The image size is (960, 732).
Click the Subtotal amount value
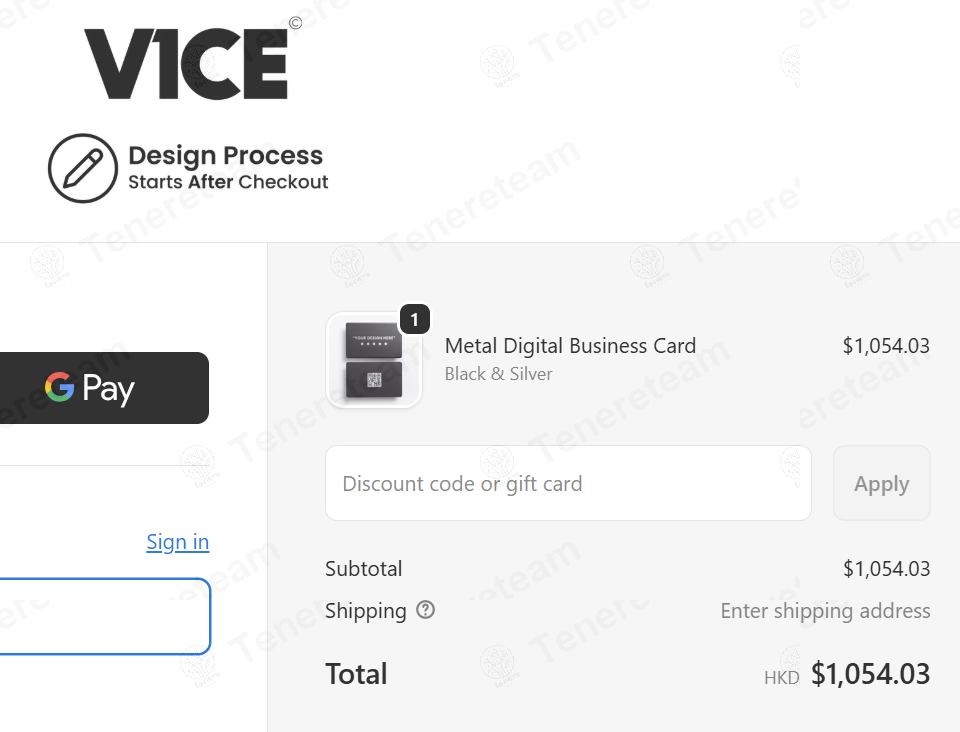tap(886, 569)
